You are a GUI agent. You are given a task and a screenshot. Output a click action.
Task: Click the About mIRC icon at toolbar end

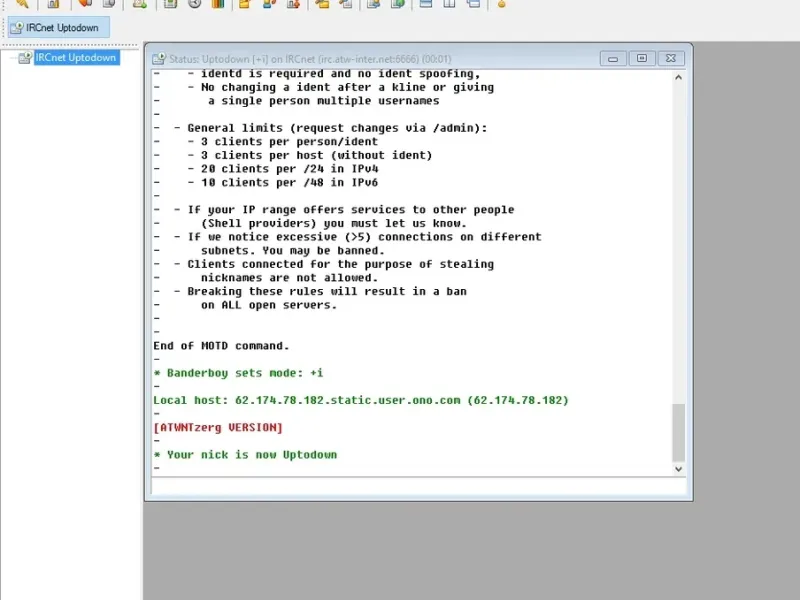502,4
